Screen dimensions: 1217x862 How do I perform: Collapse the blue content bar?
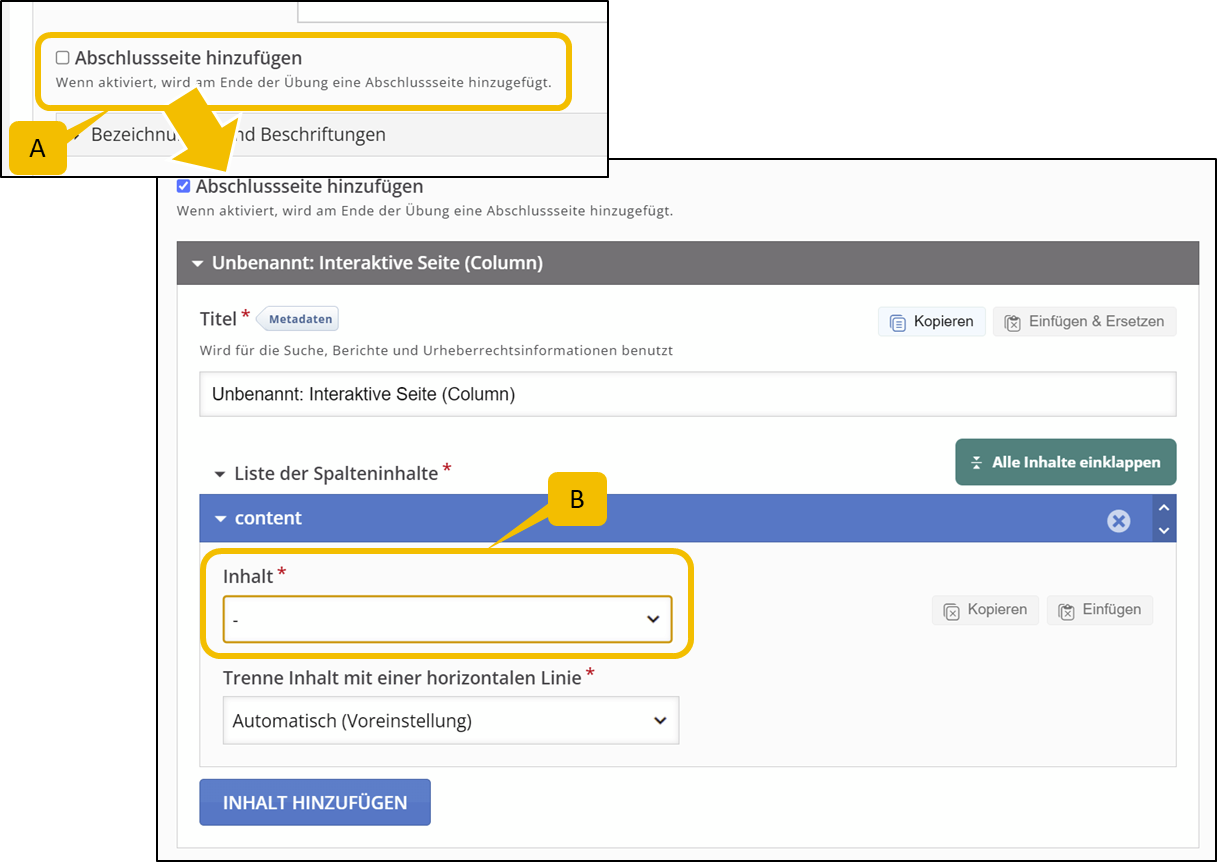(221, 518)
